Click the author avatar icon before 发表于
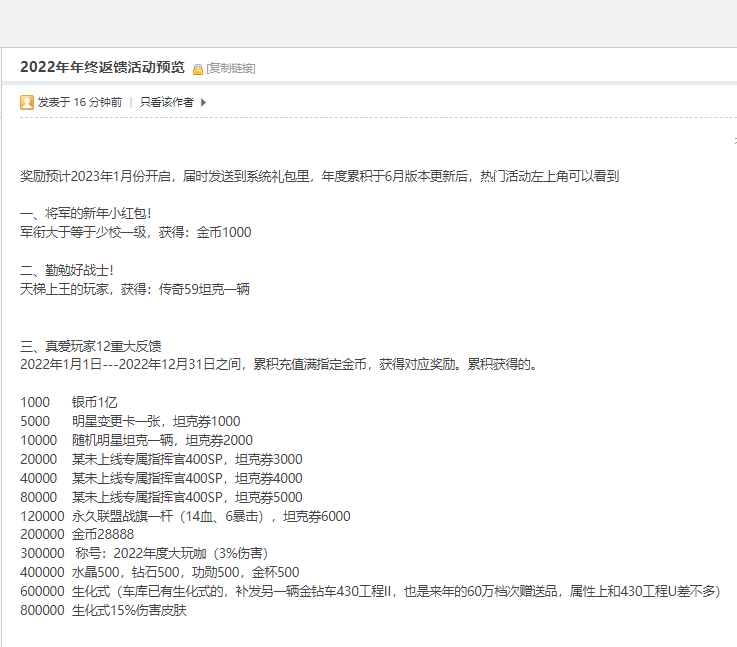737x647 pixels. (27, 102)
